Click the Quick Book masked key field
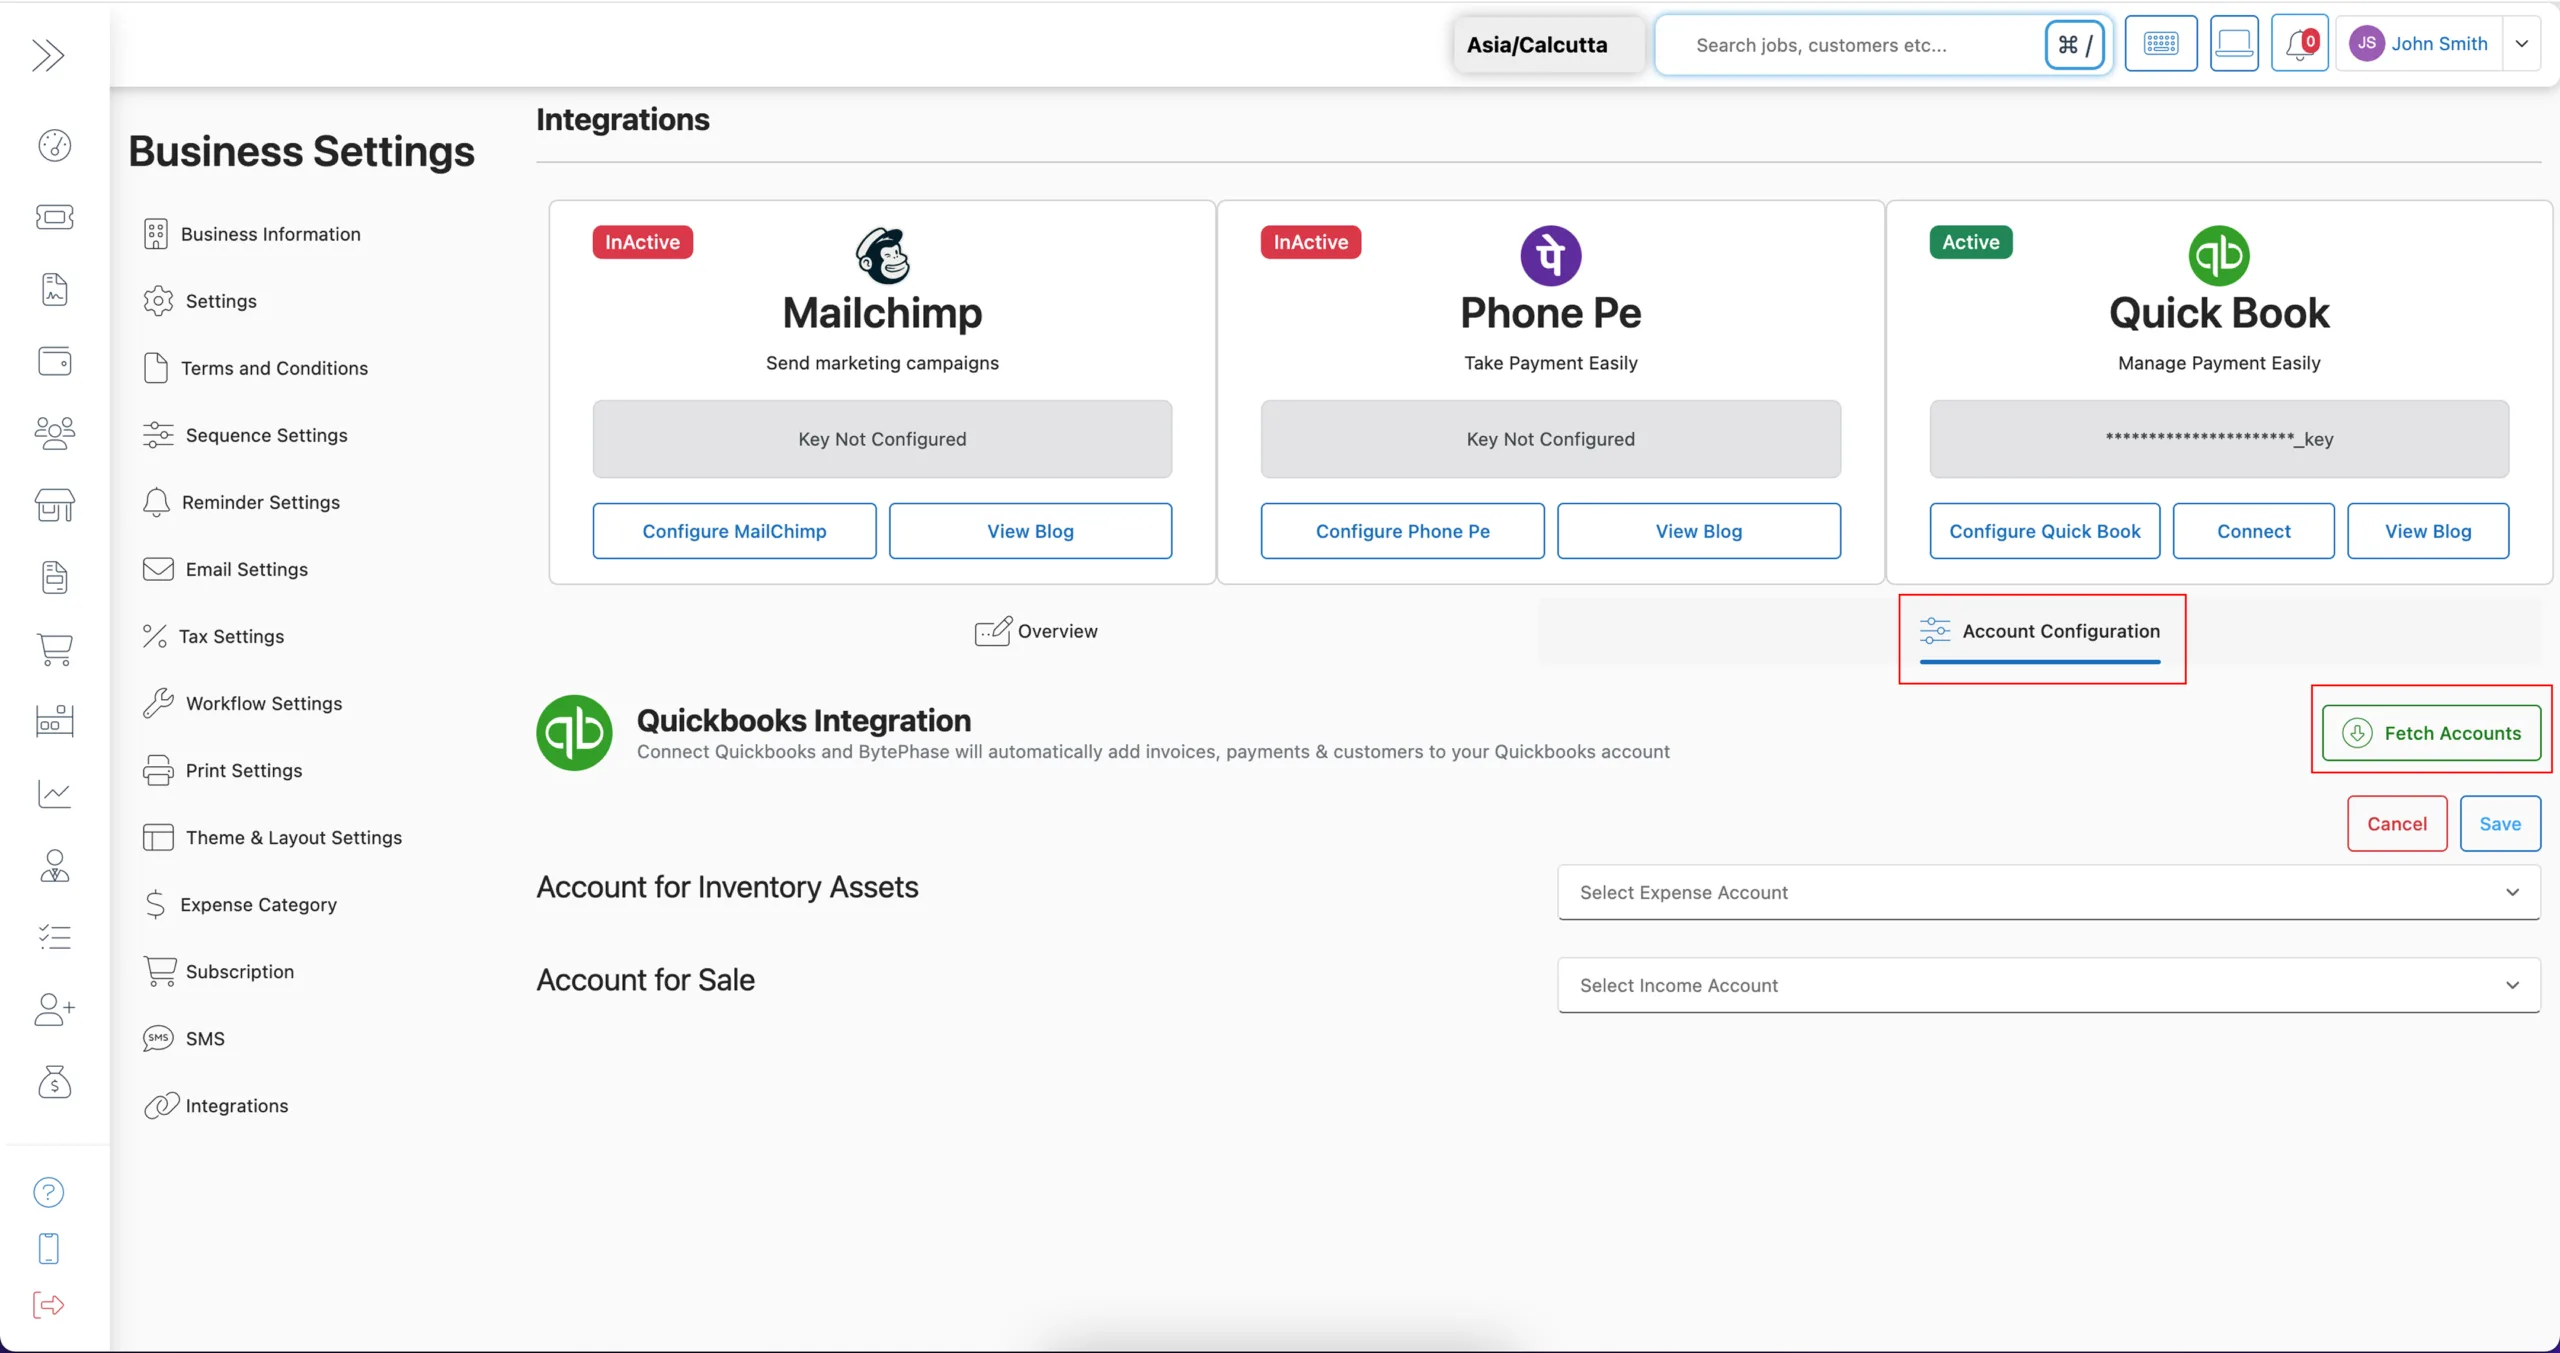The height and width of the screenshot is (1353, 2560). [x=2218, y=439]
